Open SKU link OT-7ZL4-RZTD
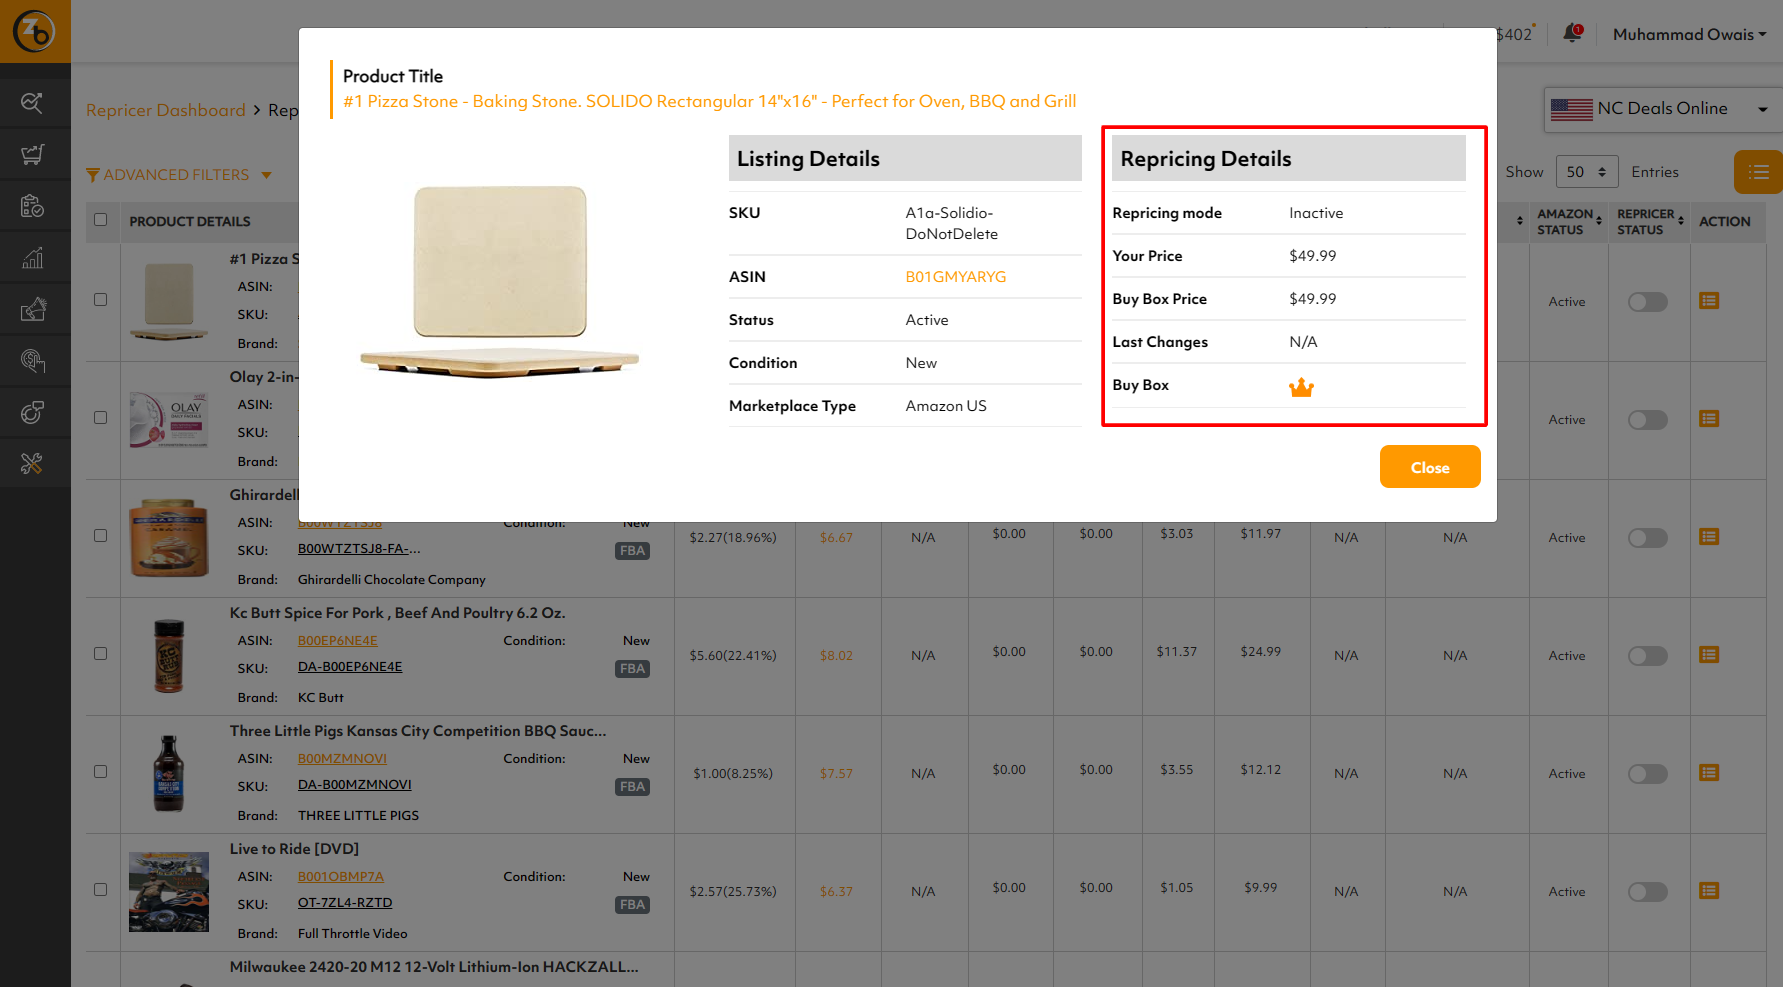 pos(345,903)
